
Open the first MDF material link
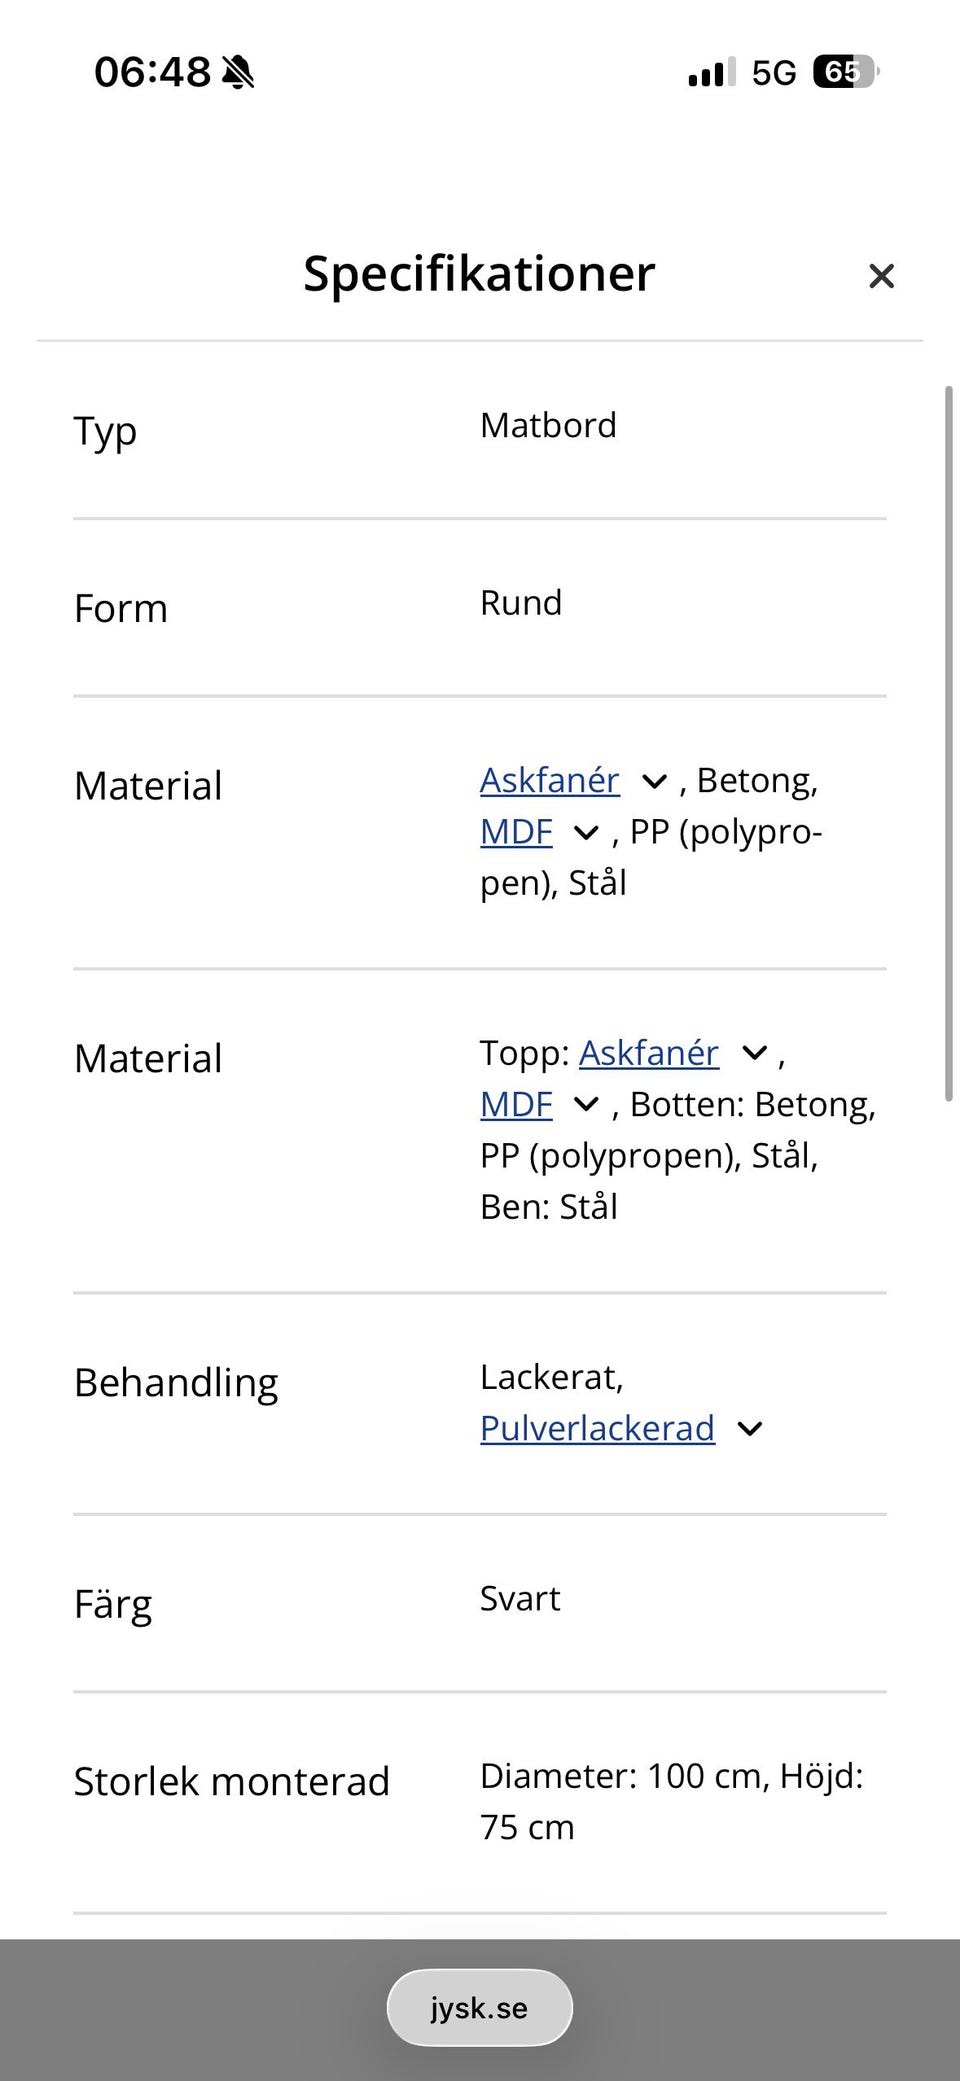click(x=516, y=832)
